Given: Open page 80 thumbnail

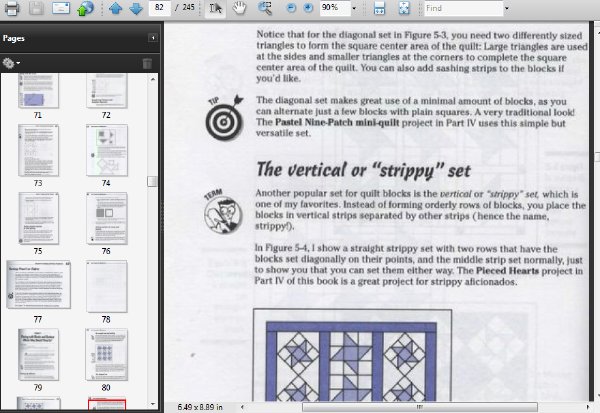Looking at the screenshot, I should 107,354.
